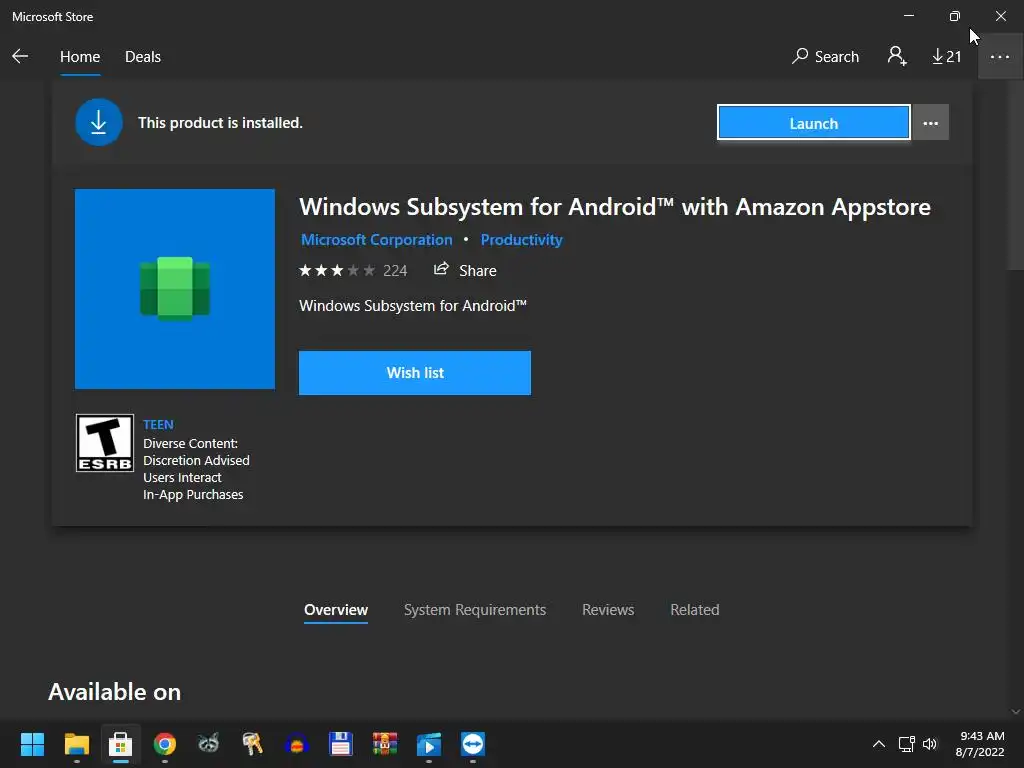Screen dimensions: 1024x768
Task: Open downloads and updates showing 21
Action: [x=946, y=57]
